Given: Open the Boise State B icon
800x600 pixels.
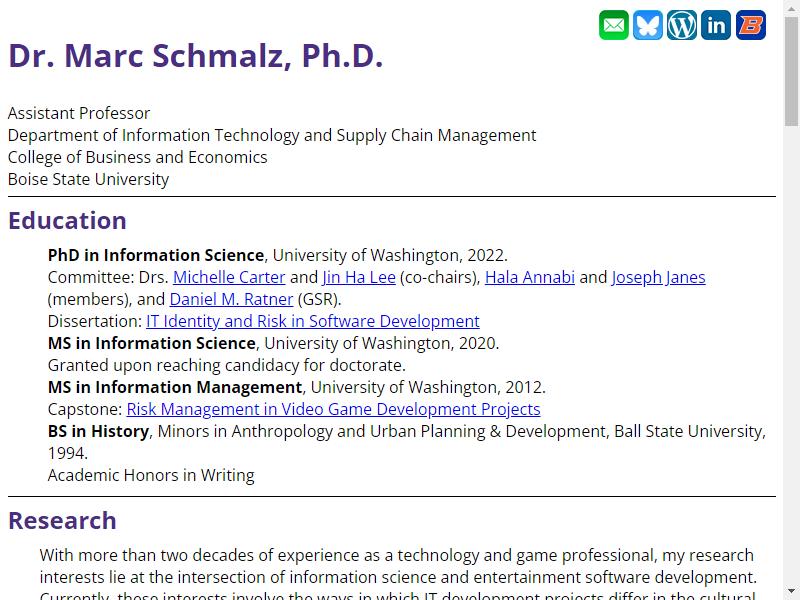Looking at the screenshot, I should [x=751, y=25].
